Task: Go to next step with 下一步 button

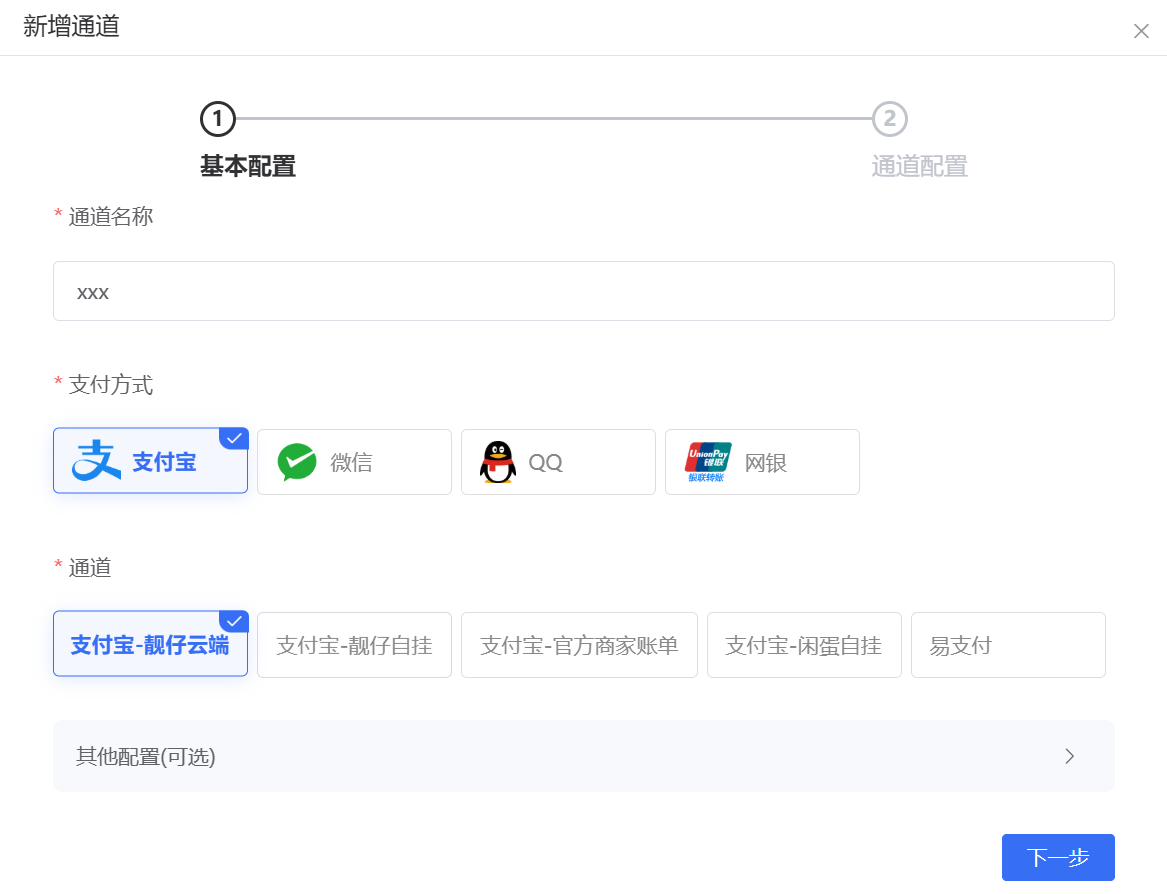Action: [1058, 858]
